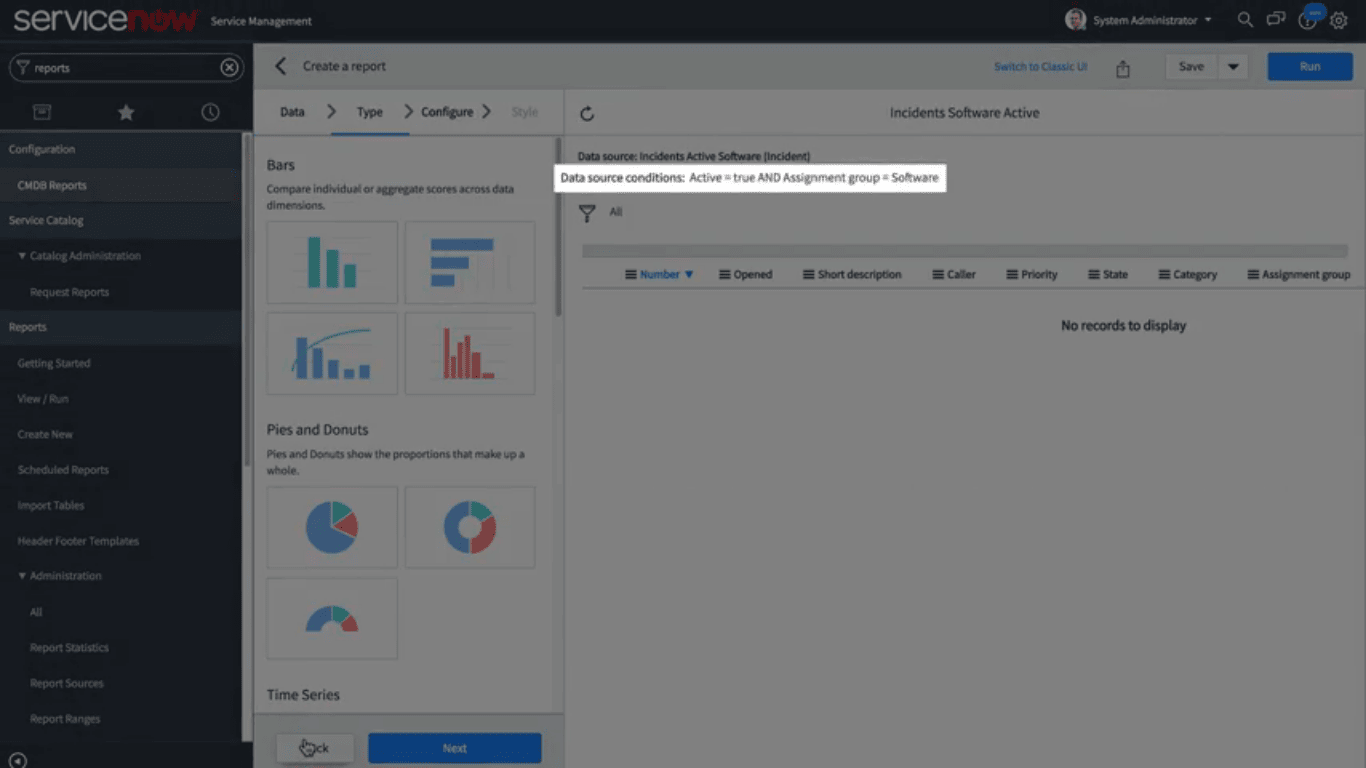
Task: Click the share report icon
Action: (1123, 68)
